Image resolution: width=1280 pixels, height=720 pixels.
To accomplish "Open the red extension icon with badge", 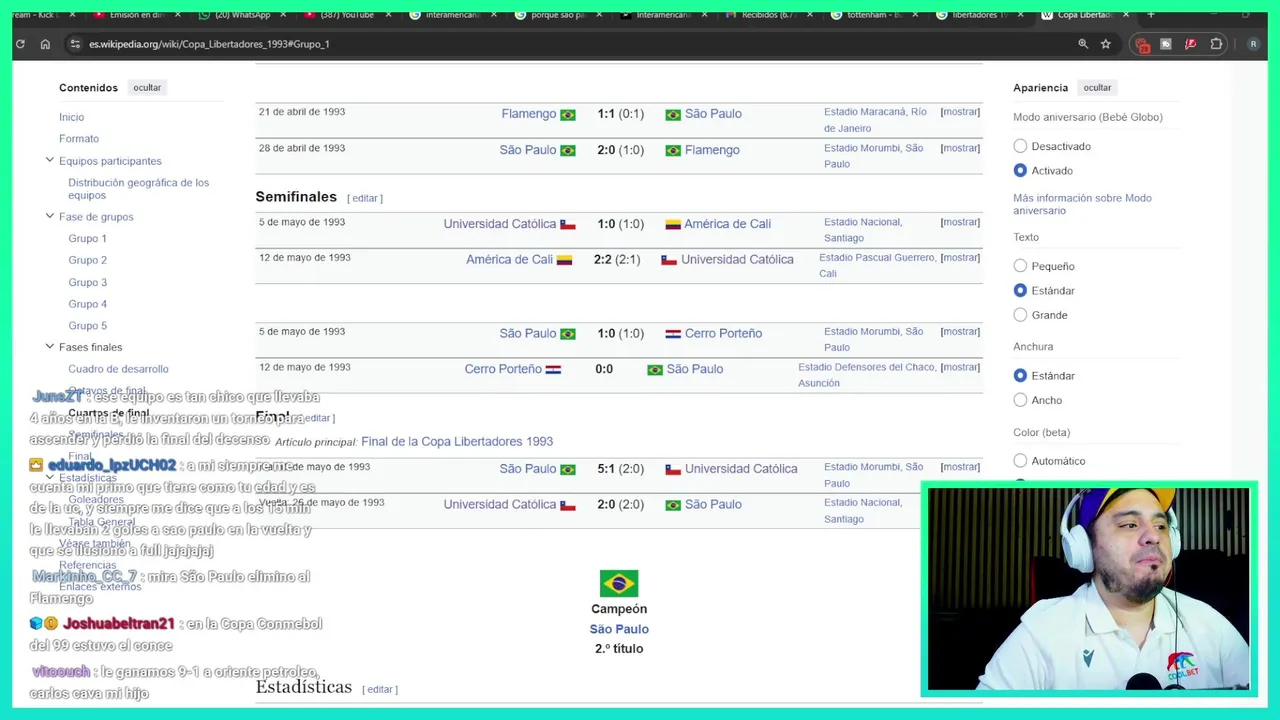I will 1142,44.
